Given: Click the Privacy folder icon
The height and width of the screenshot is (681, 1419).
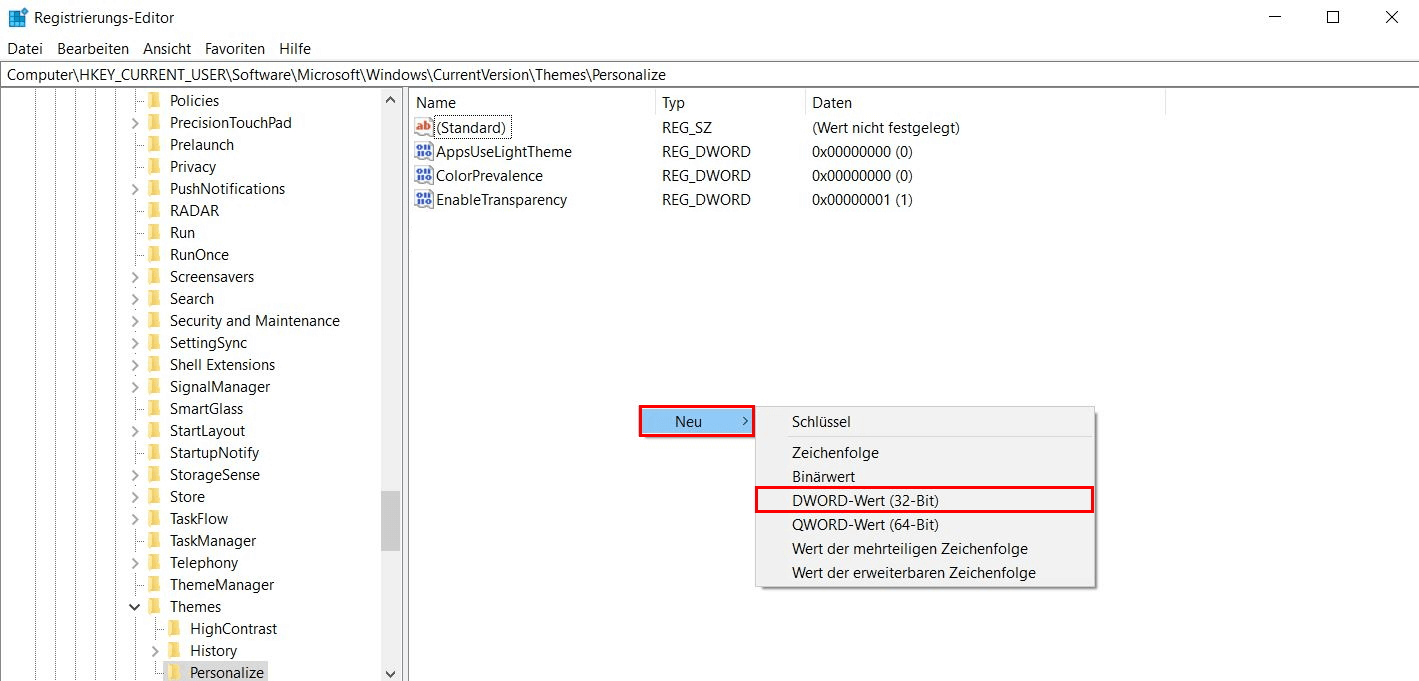Looking at the screenshot, I should click(x=154, y=166).
